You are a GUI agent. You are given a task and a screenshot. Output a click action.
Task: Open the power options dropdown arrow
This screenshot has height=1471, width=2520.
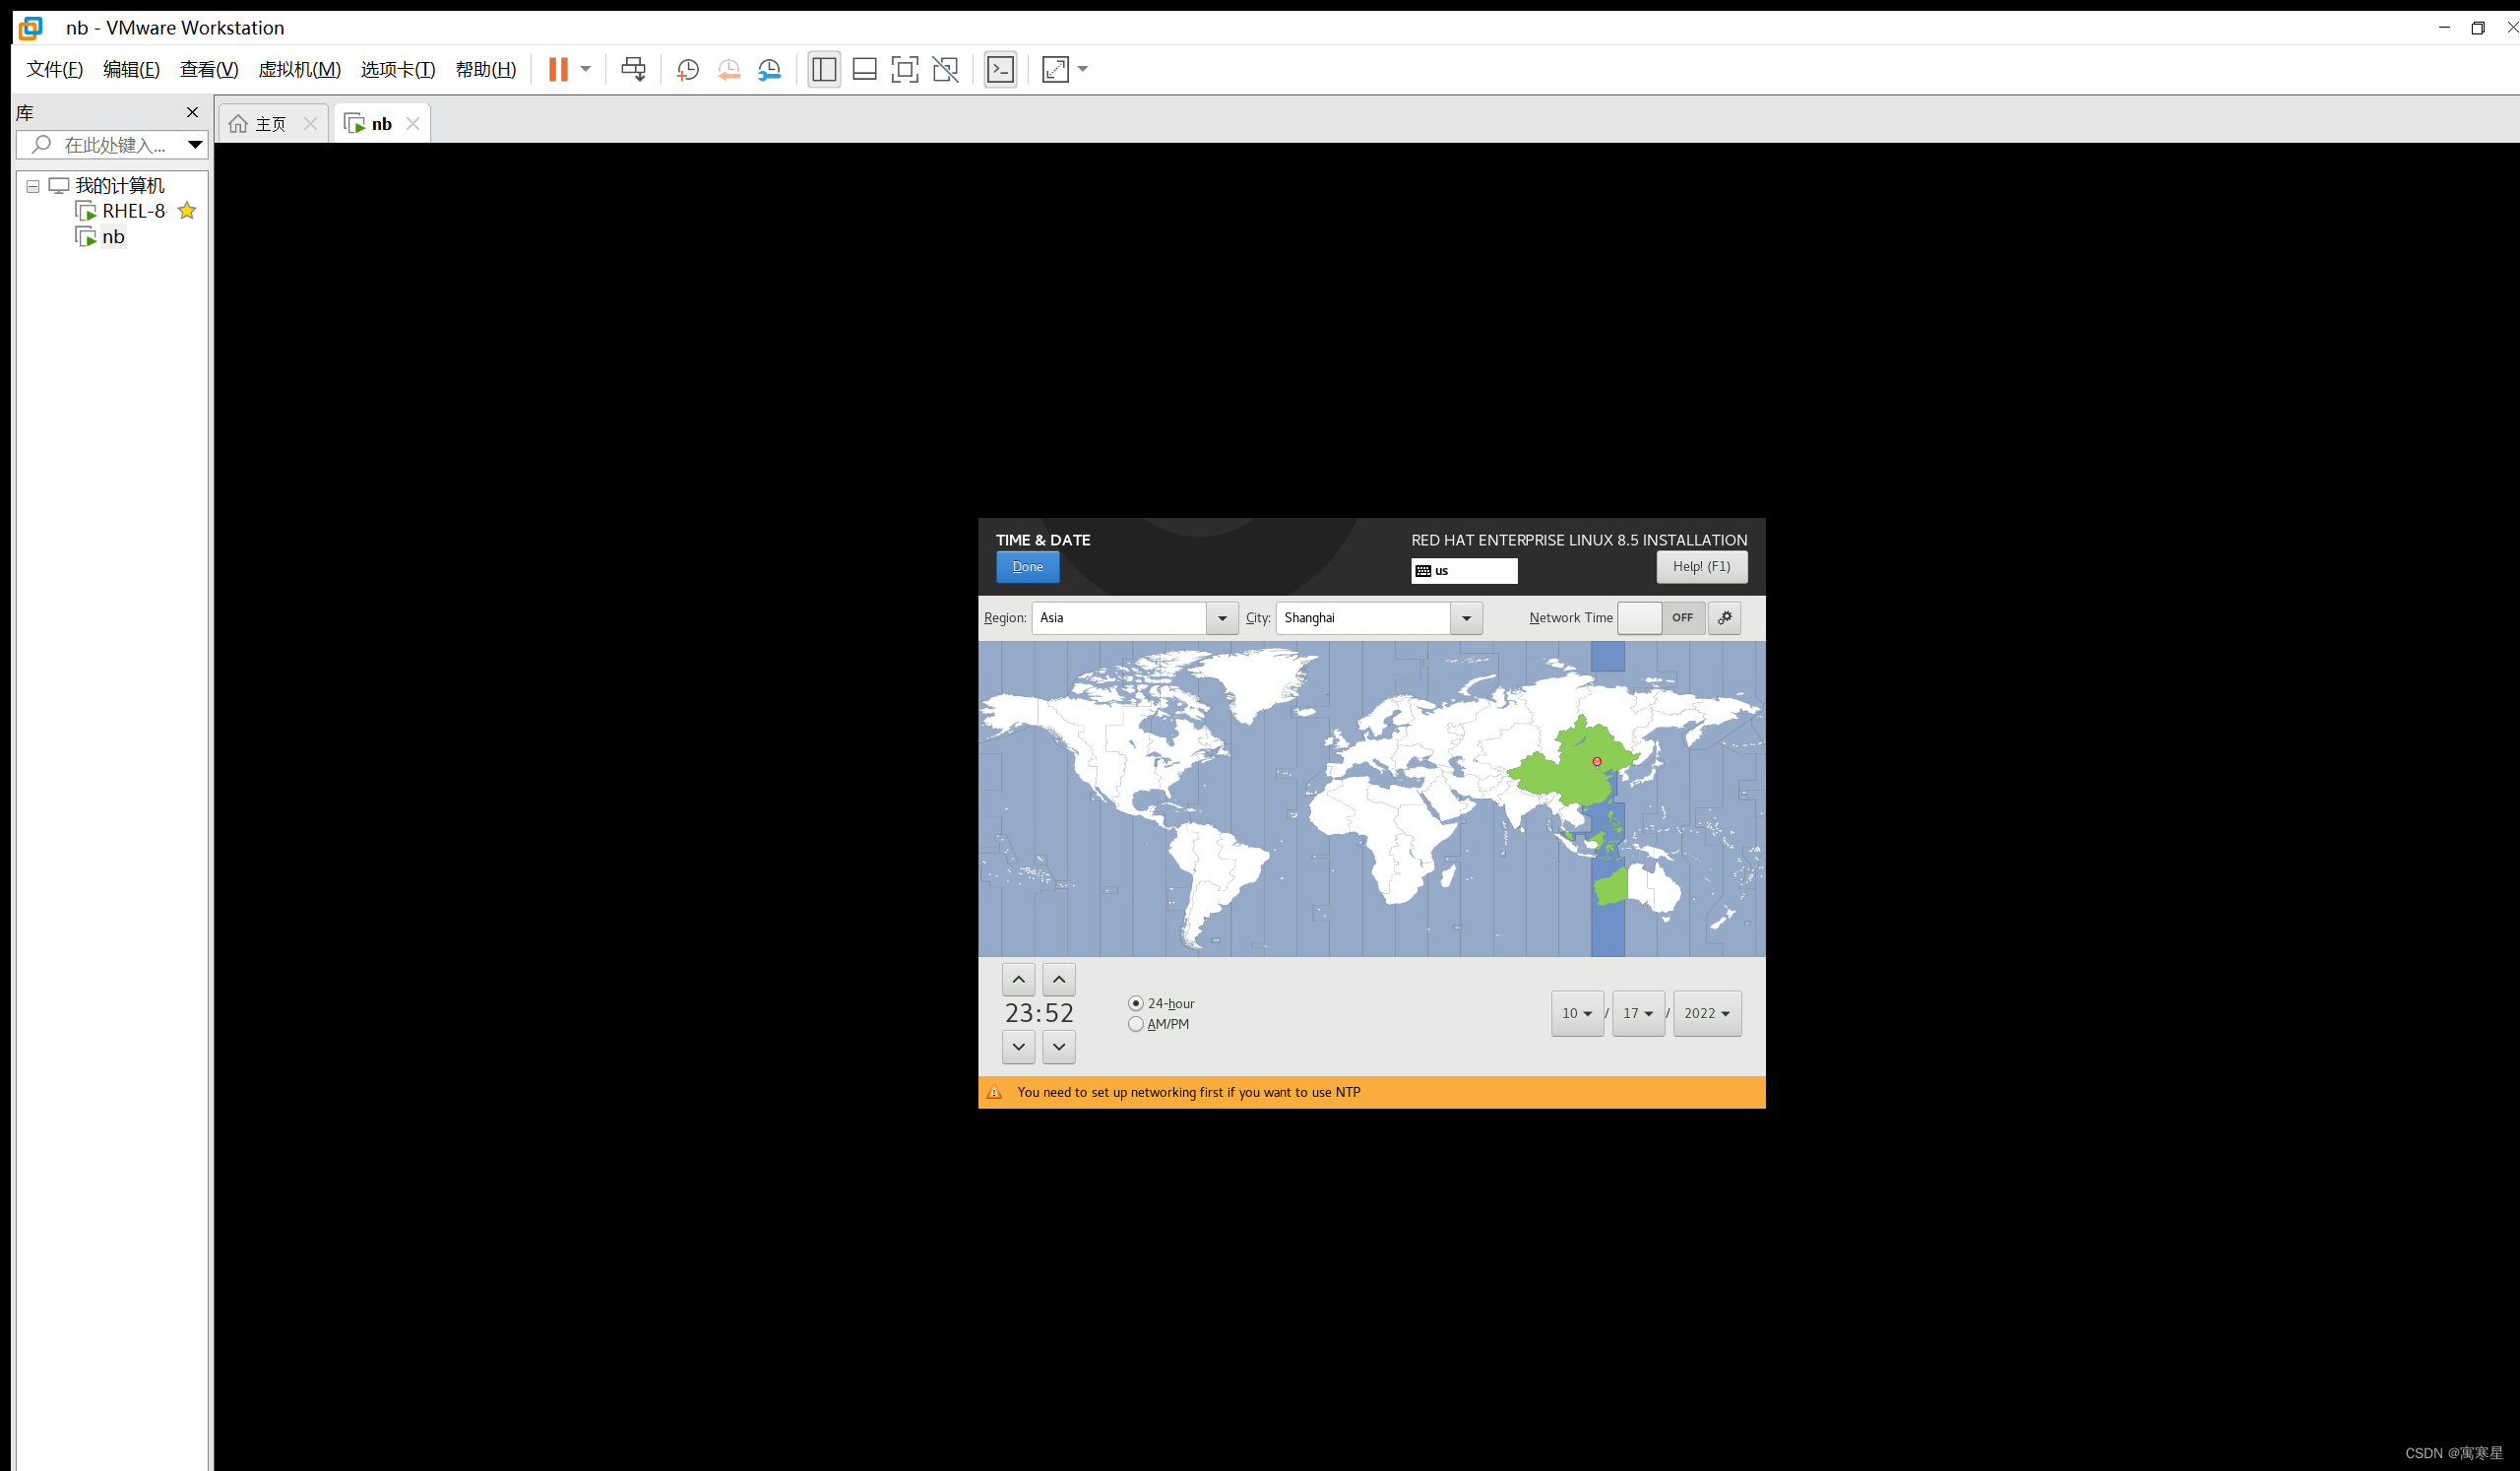point(586,69)
